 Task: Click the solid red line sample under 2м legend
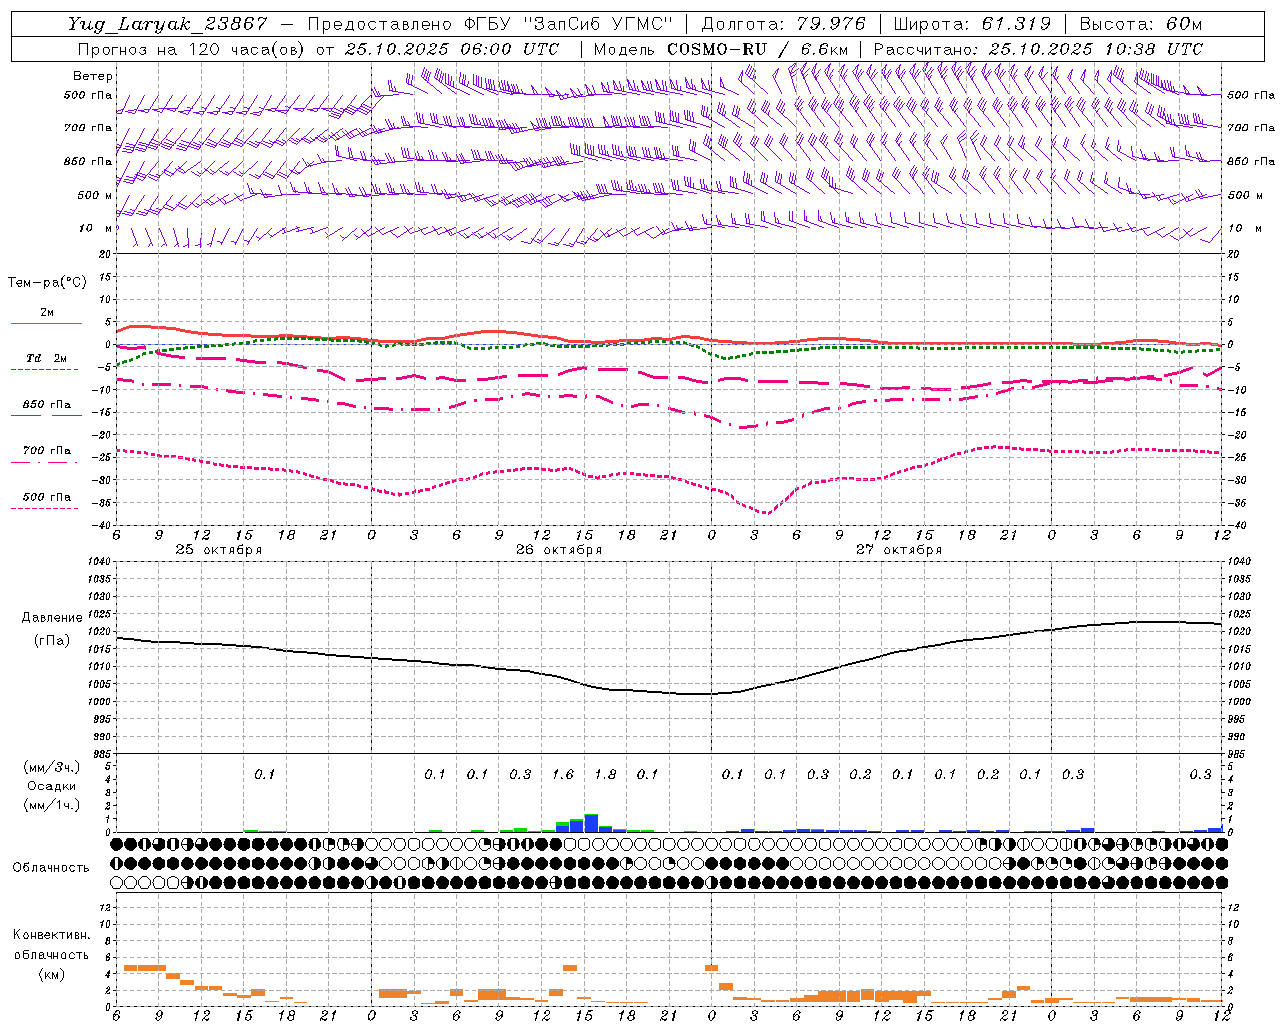47,323
